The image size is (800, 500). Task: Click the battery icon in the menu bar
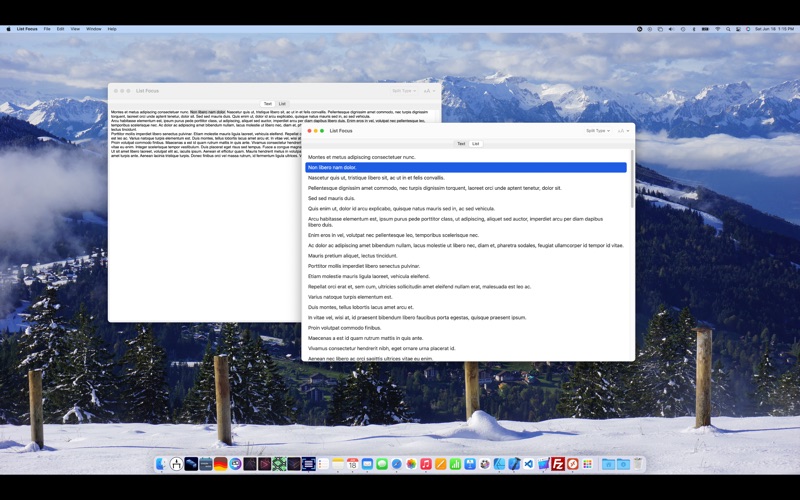pyautogui.click(x=705, y=29)
